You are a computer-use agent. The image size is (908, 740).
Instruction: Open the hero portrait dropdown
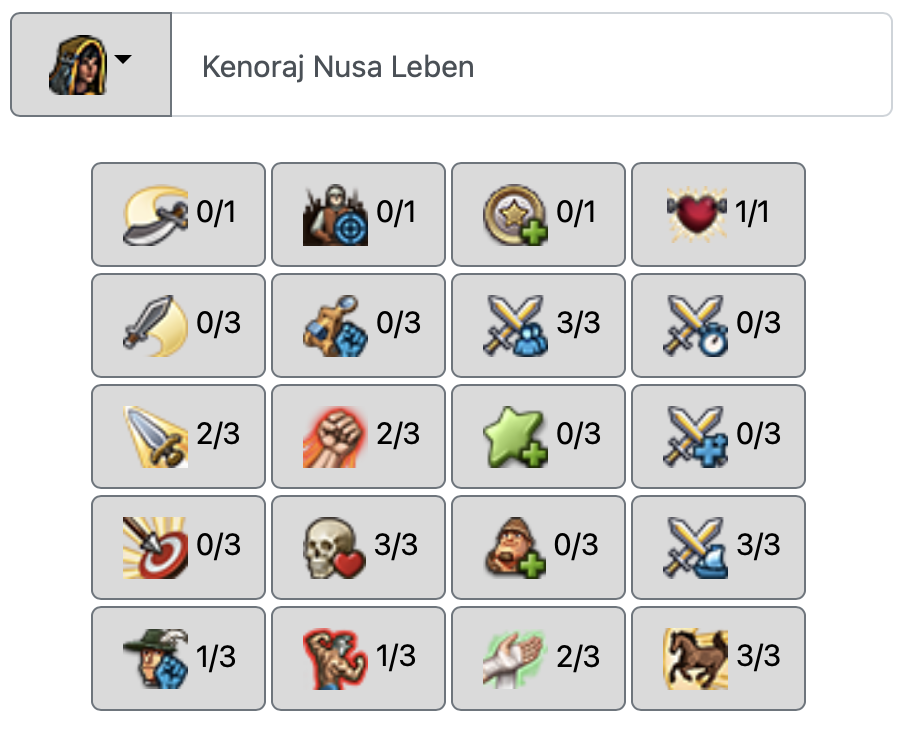[91, 65]
